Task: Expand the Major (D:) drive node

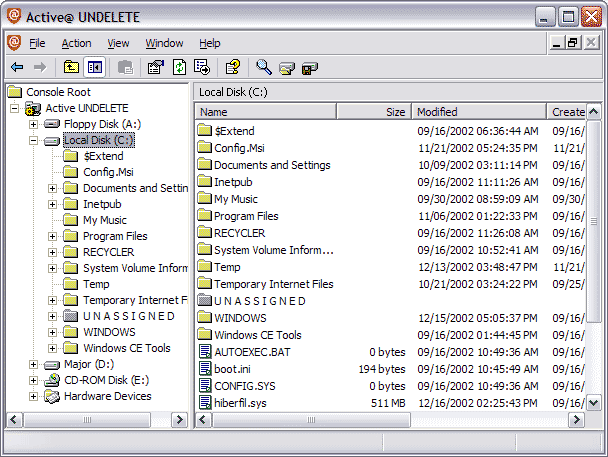Action: (33, 364)
